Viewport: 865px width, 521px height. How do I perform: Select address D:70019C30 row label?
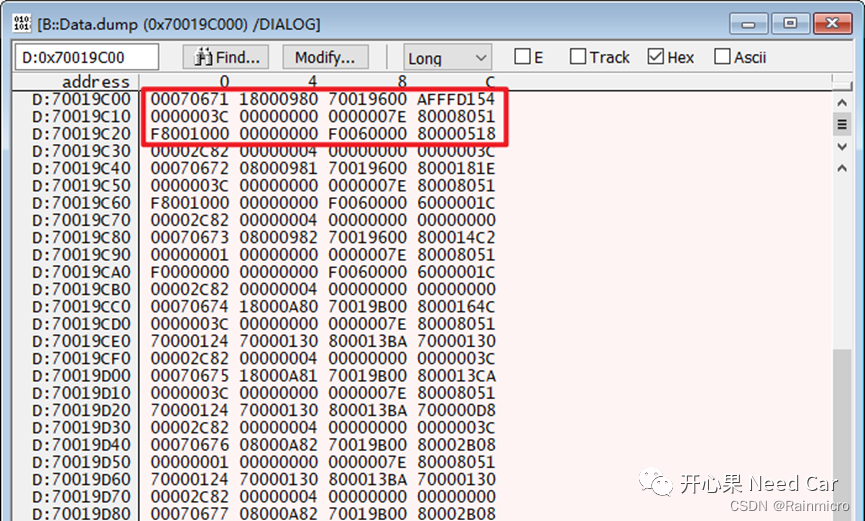81,151
